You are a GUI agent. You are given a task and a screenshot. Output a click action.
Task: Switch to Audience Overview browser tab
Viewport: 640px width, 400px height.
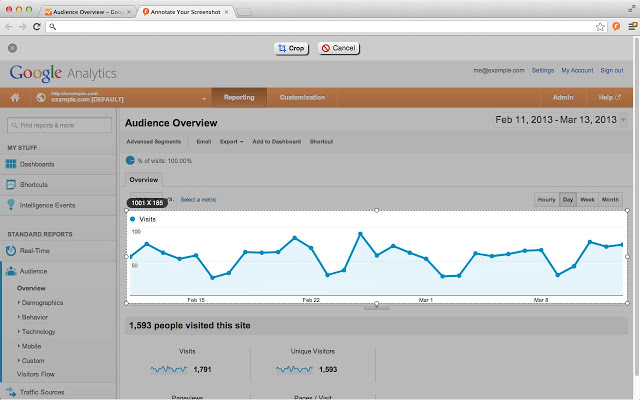88,12
